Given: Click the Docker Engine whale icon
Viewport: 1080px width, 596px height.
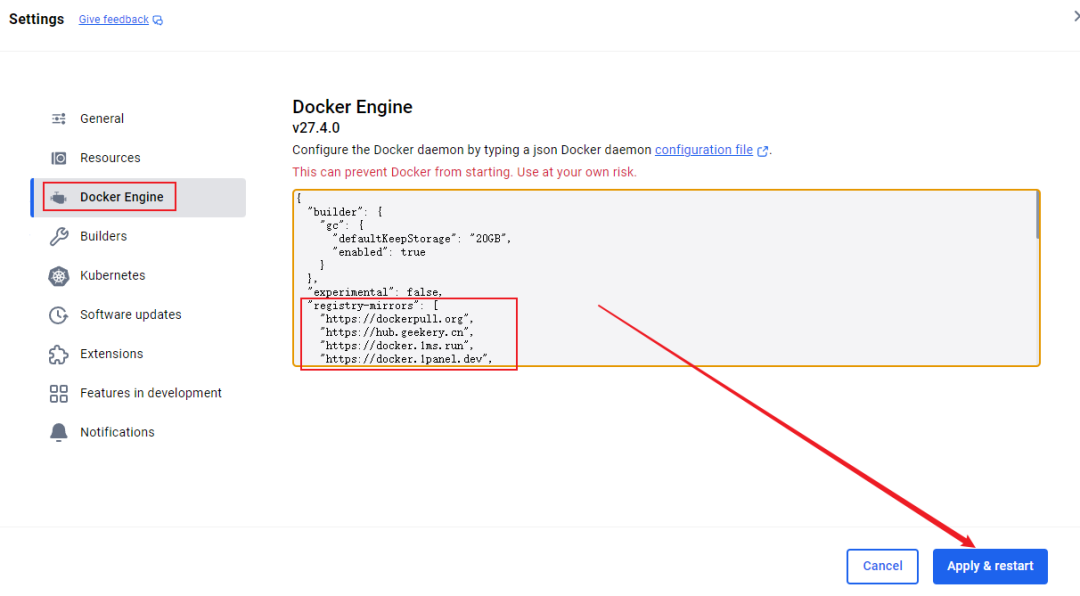Looking at the screenshot, I should 59,198.
